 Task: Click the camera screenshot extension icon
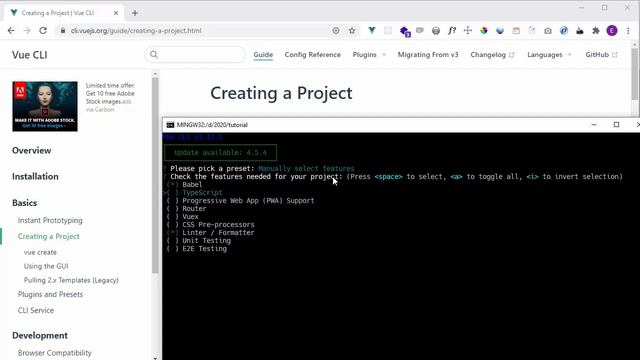point(548,31)
